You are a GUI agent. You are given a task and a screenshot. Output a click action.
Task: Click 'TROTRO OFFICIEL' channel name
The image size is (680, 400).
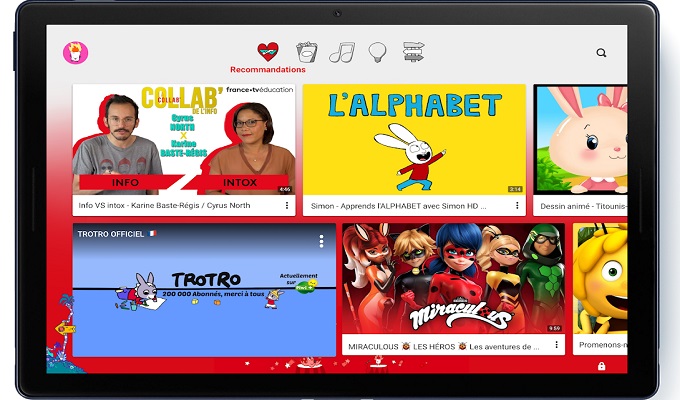click(x=111, y=234)
